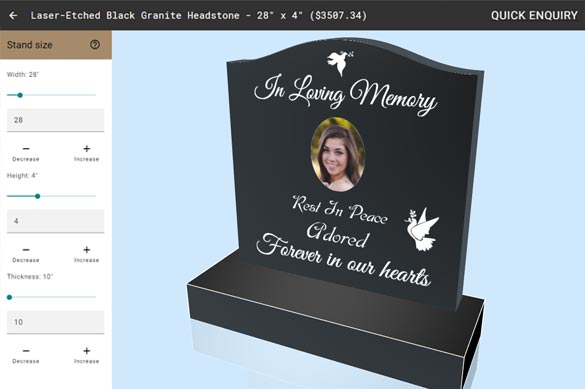Decrease the stand width with minus icon
The height and width of the screenshot is (389, 585).
pyautogui.click(x=26, y=149)
